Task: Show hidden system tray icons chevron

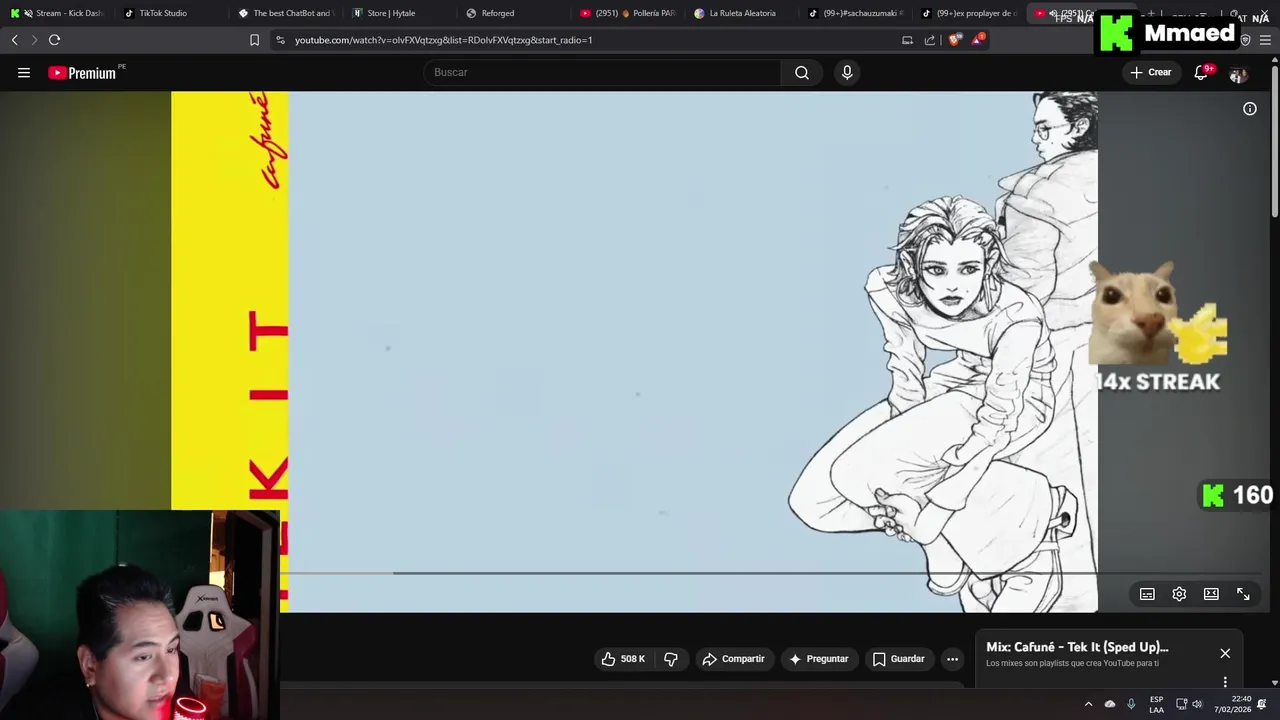Action: (1088, 704)
